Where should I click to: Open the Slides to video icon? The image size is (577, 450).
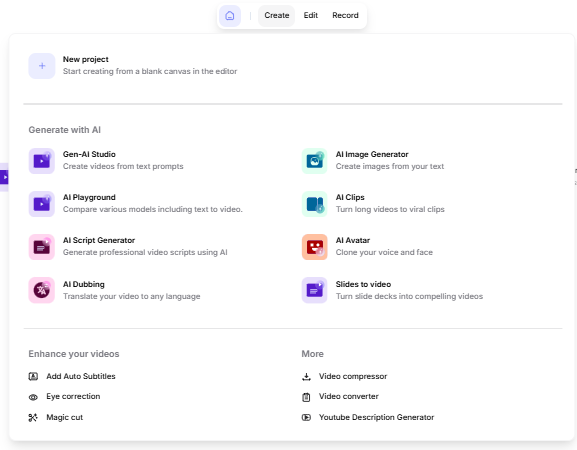(315, 290)
